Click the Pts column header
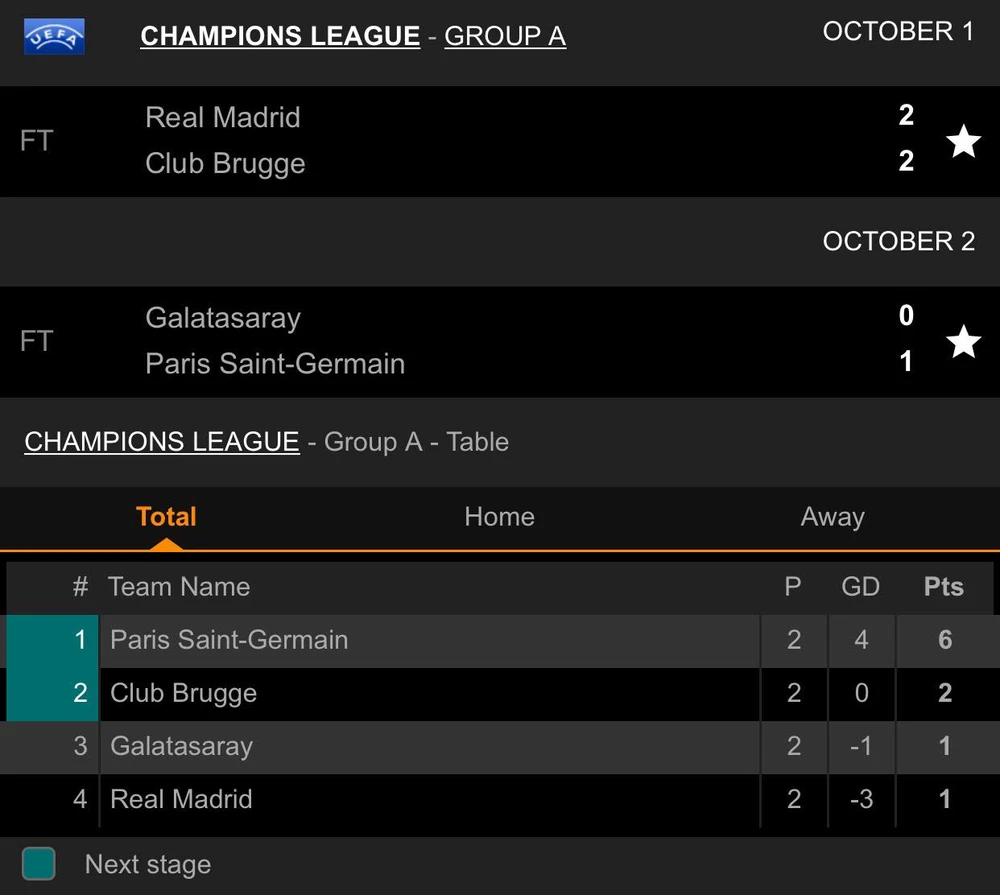The width and height of the screenshot is (1000, 895). pos(943,587)
